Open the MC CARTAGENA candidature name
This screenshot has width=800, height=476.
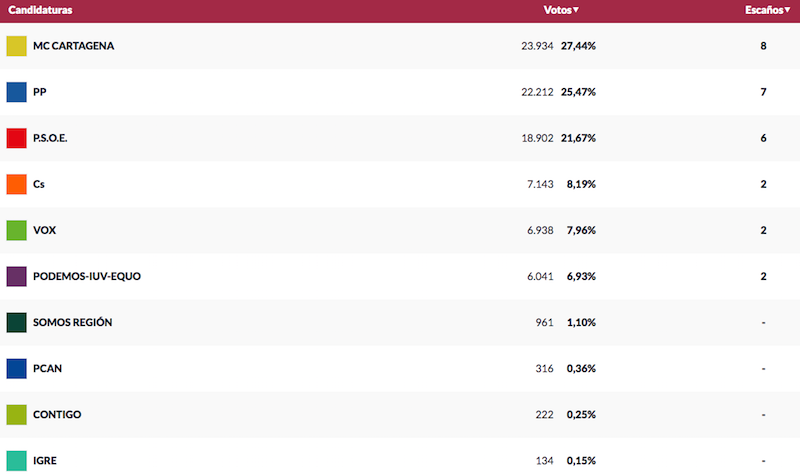[73, 46]
